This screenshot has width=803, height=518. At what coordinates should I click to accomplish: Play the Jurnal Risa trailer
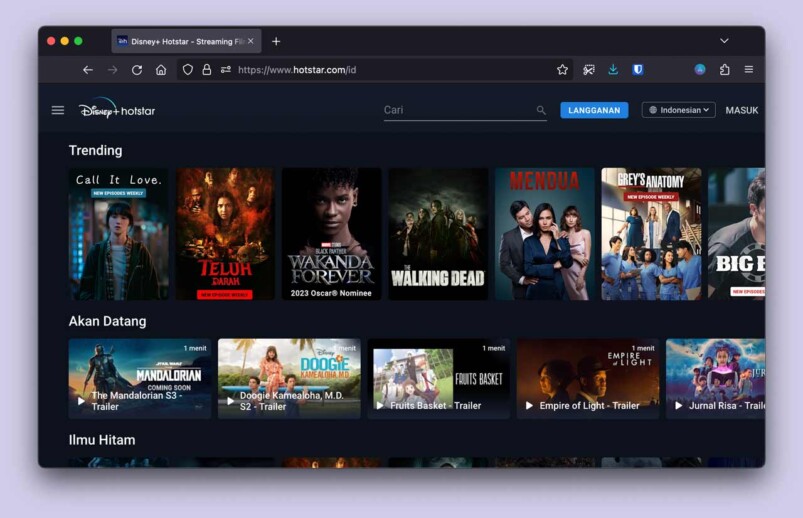point(679,405)
